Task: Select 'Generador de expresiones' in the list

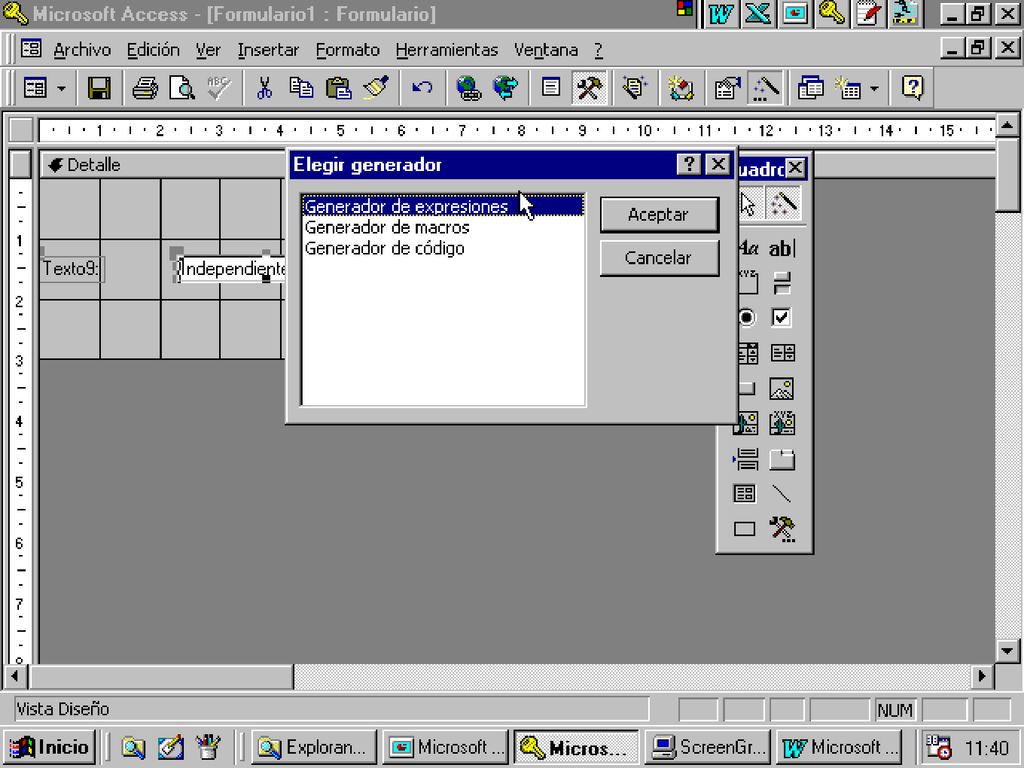Action: click(x=443, y=206)
